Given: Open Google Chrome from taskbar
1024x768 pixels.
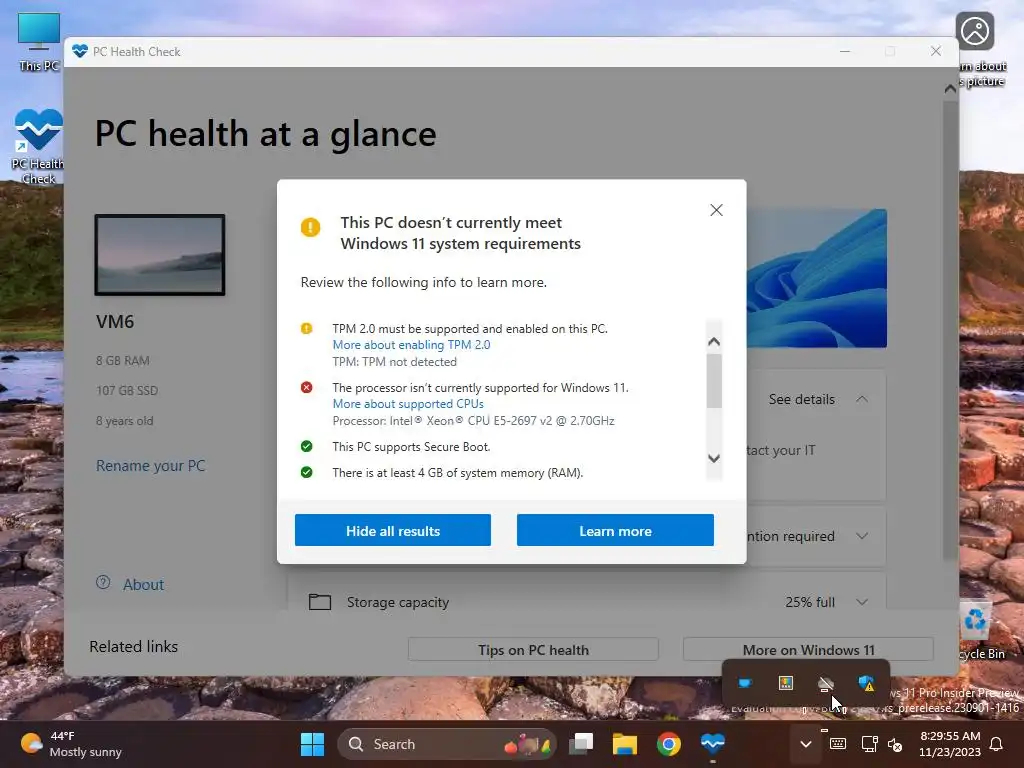Looking at the screenshot, I should click(x=669, y=744).
